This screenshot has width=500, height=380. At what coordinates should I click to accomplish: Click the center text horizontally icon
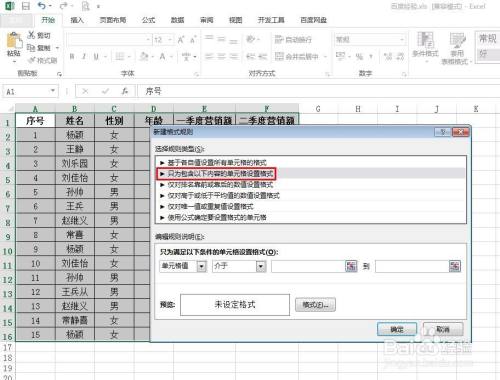221,56
